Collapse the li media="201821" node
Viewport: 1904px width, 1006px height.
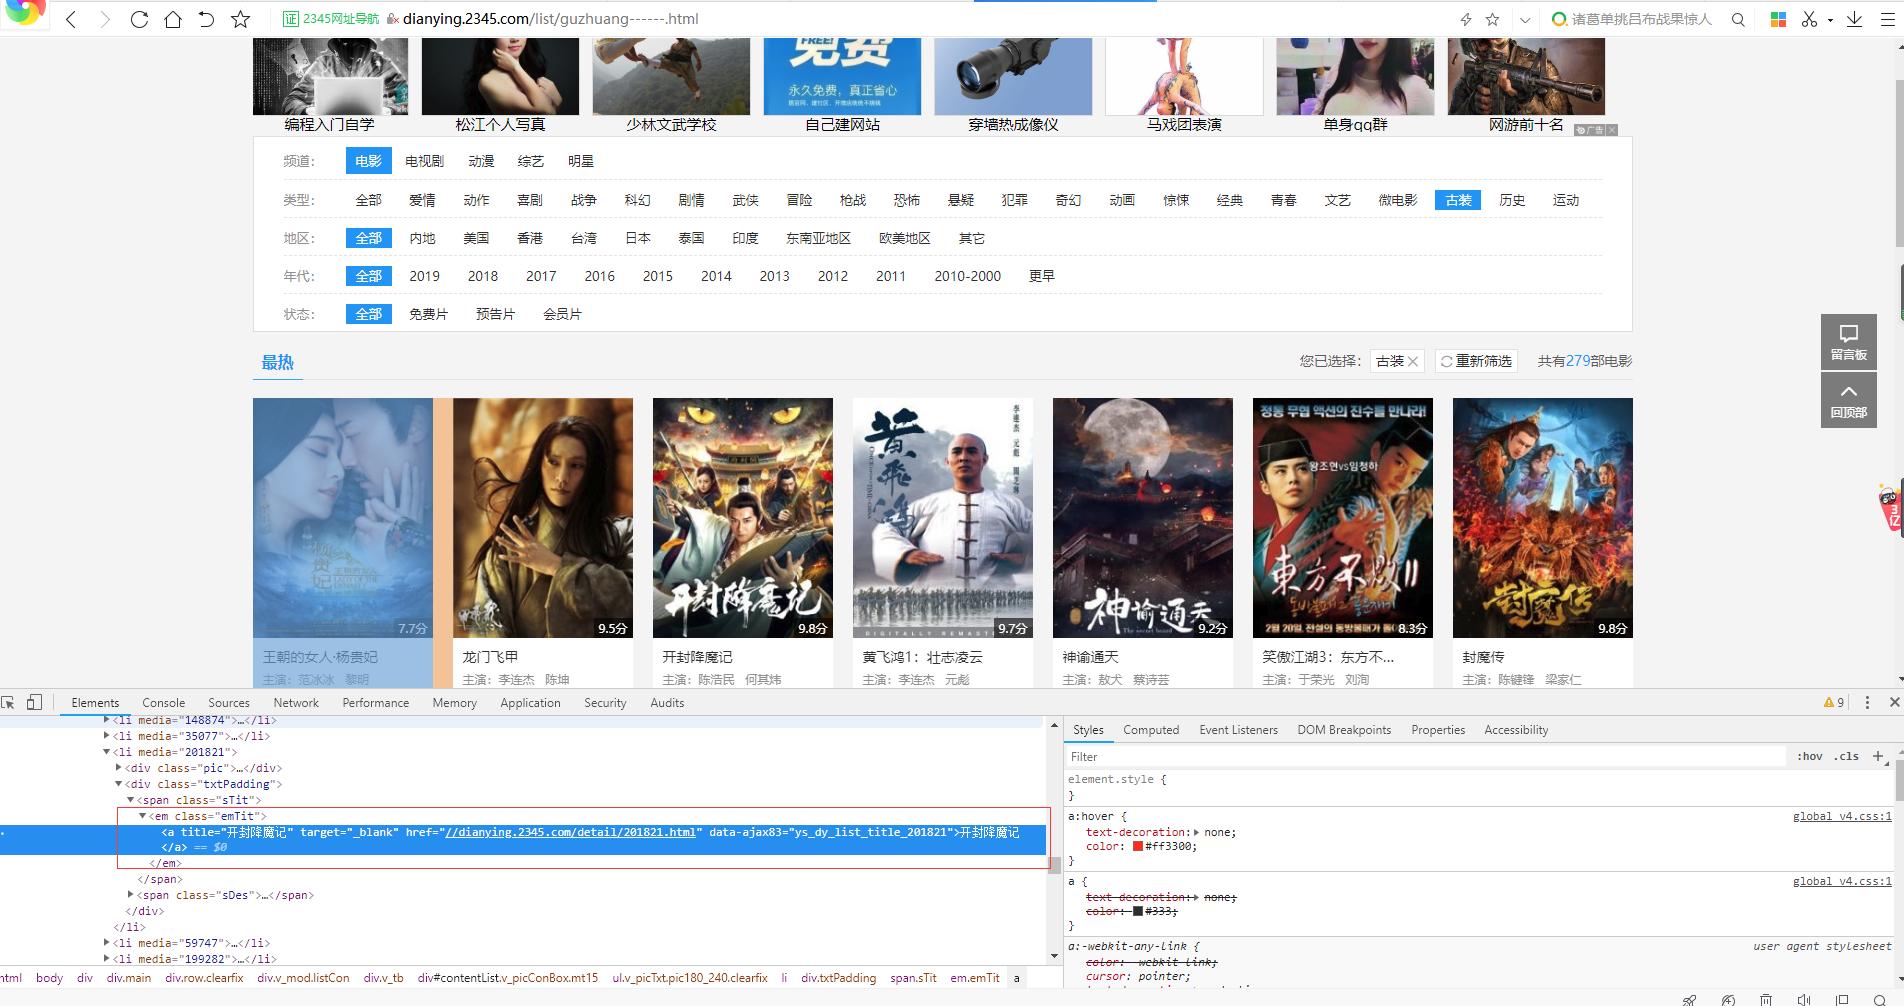pyautogui.click(x=107, y=752)
